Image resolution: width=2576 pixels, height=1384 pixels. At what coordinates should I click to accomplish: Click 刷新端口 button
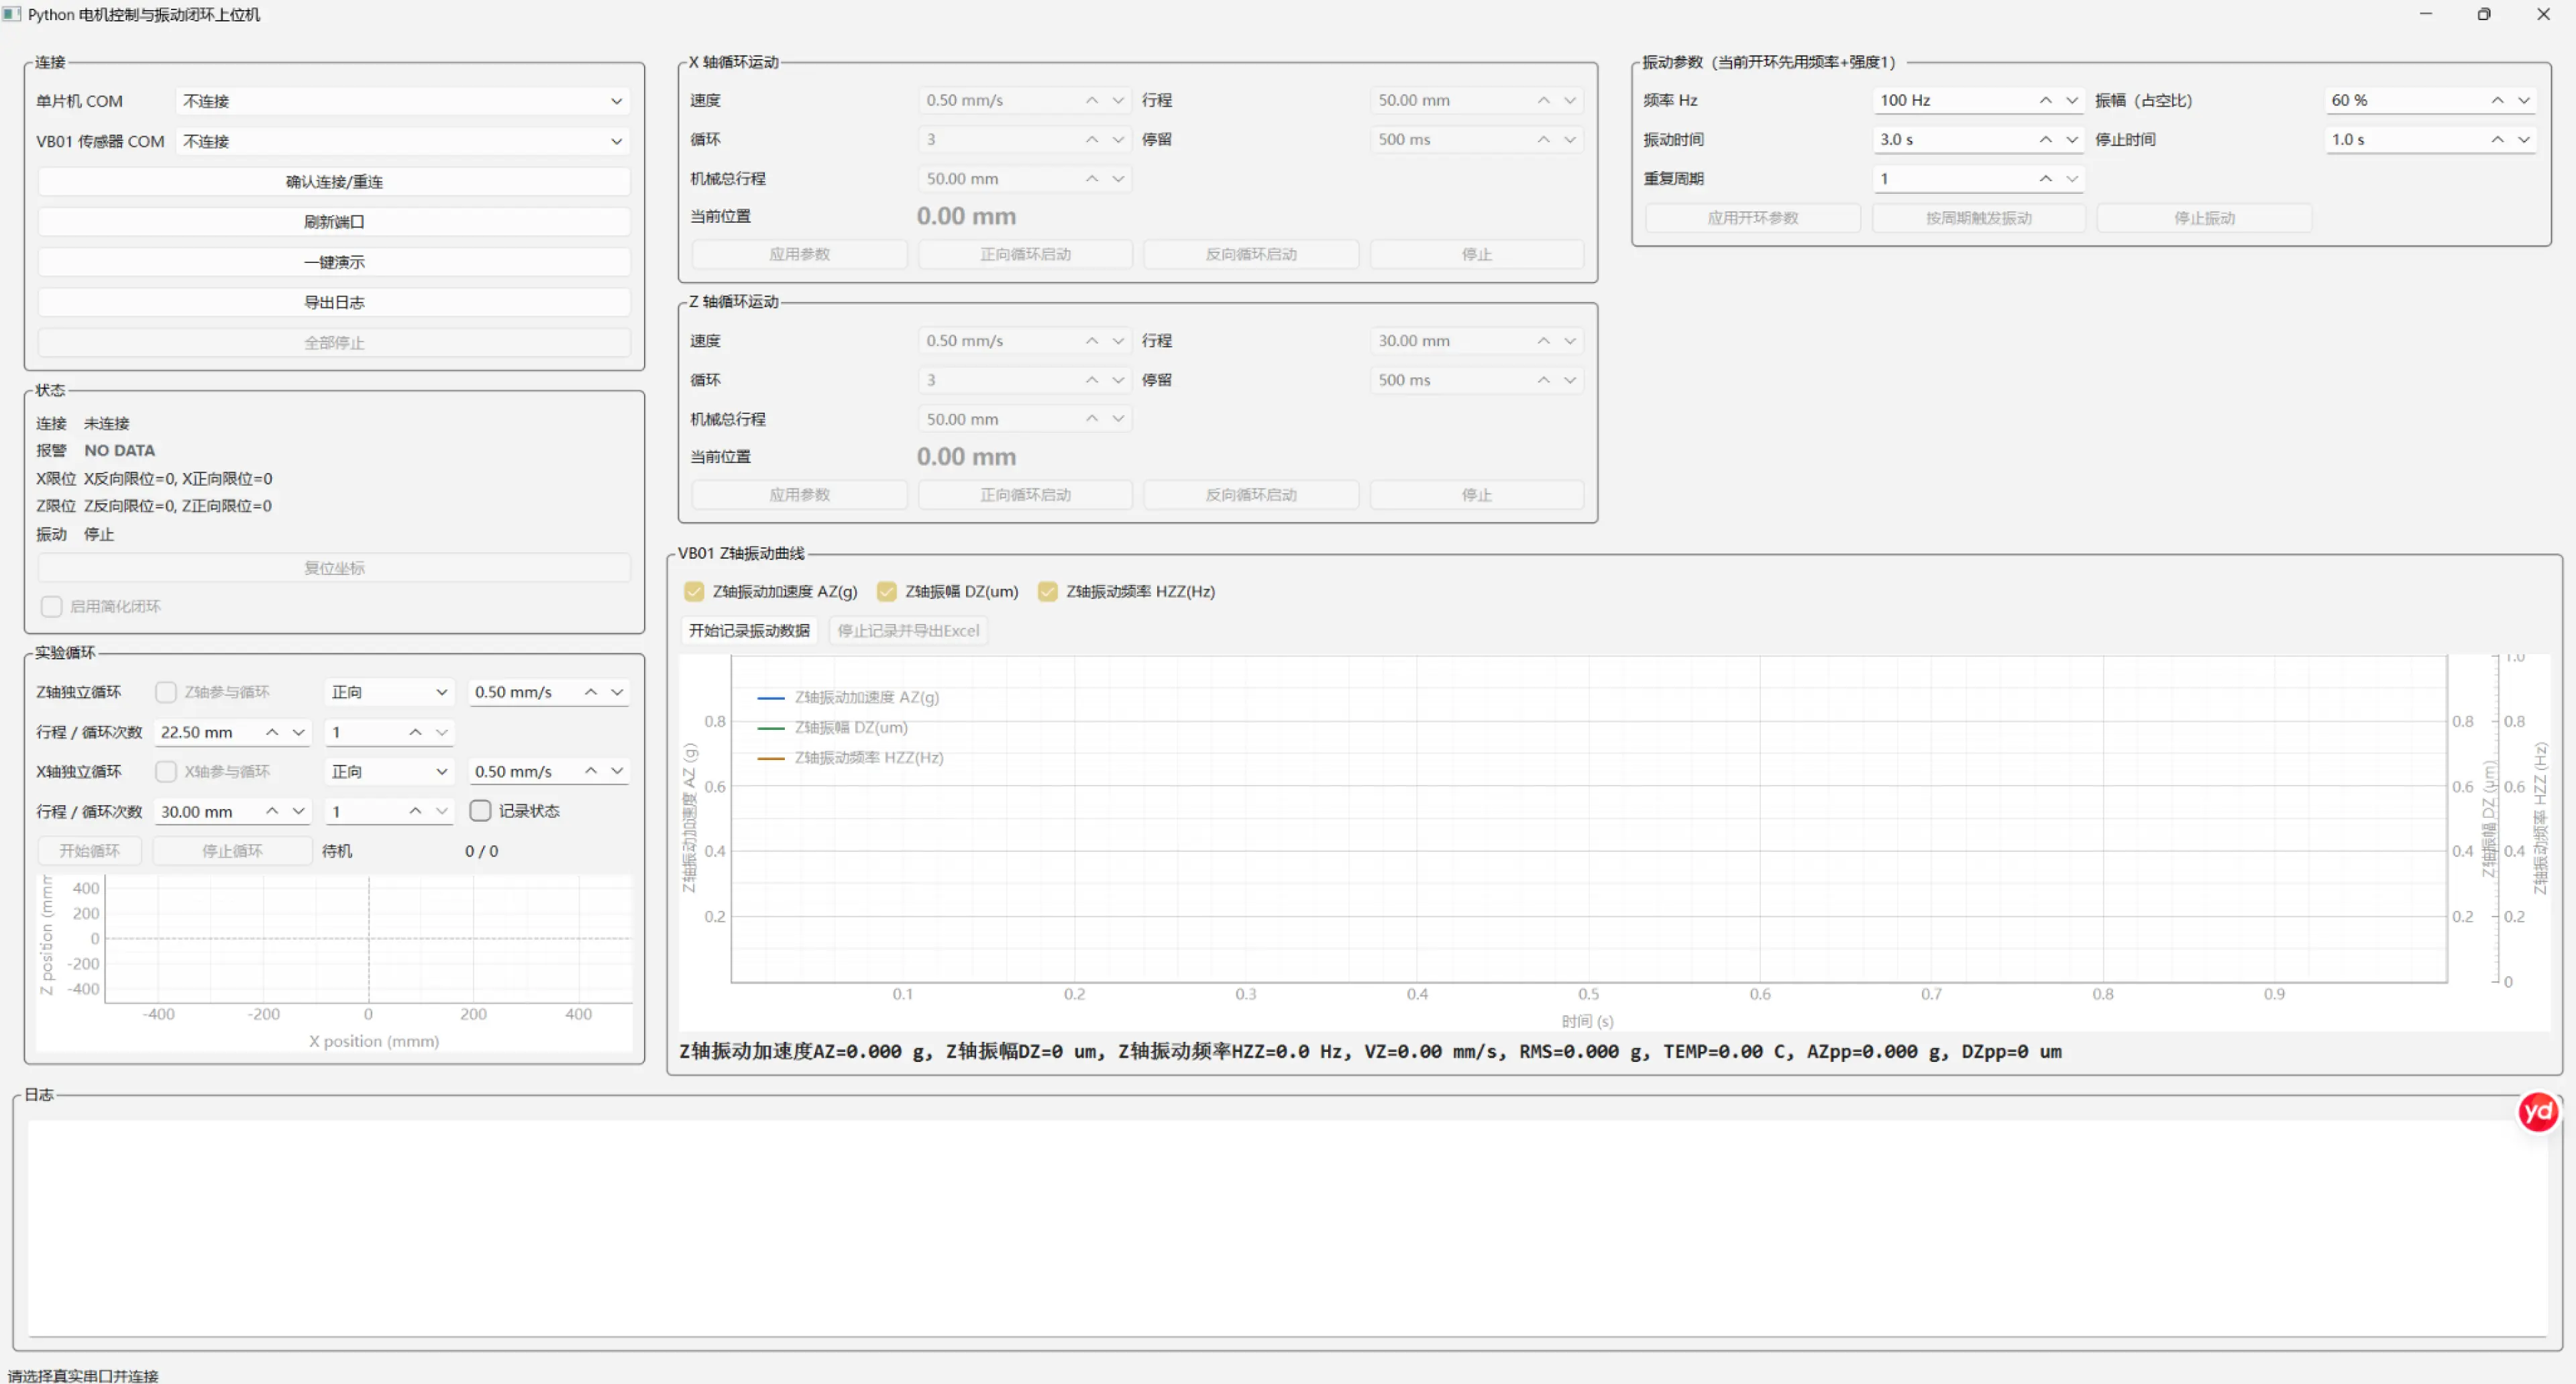[x=334, y=222]
